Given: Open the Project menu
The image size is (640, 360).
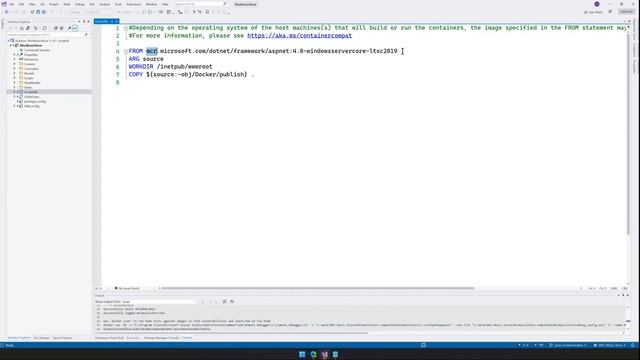Looking at the screenshot, I should pyautogui.click(x=54, y=4).
